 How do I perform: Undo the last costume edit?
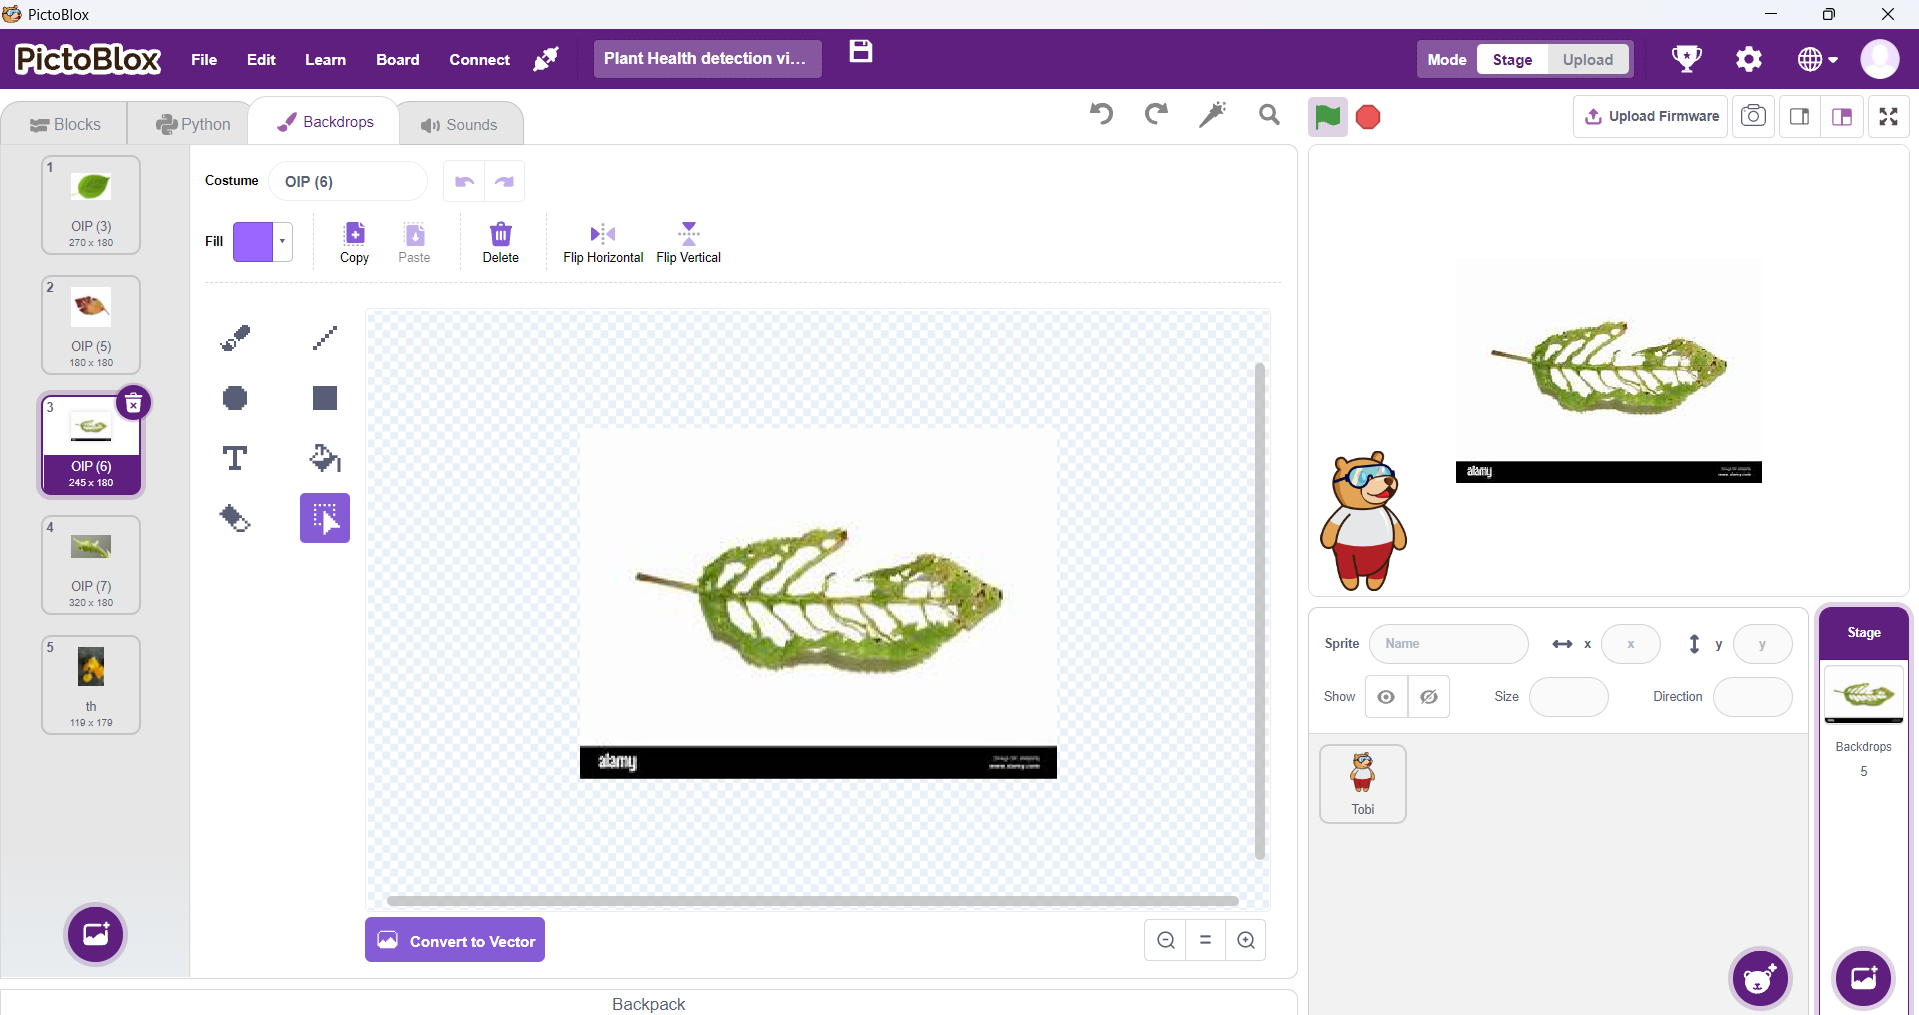[x=464, y=181]
